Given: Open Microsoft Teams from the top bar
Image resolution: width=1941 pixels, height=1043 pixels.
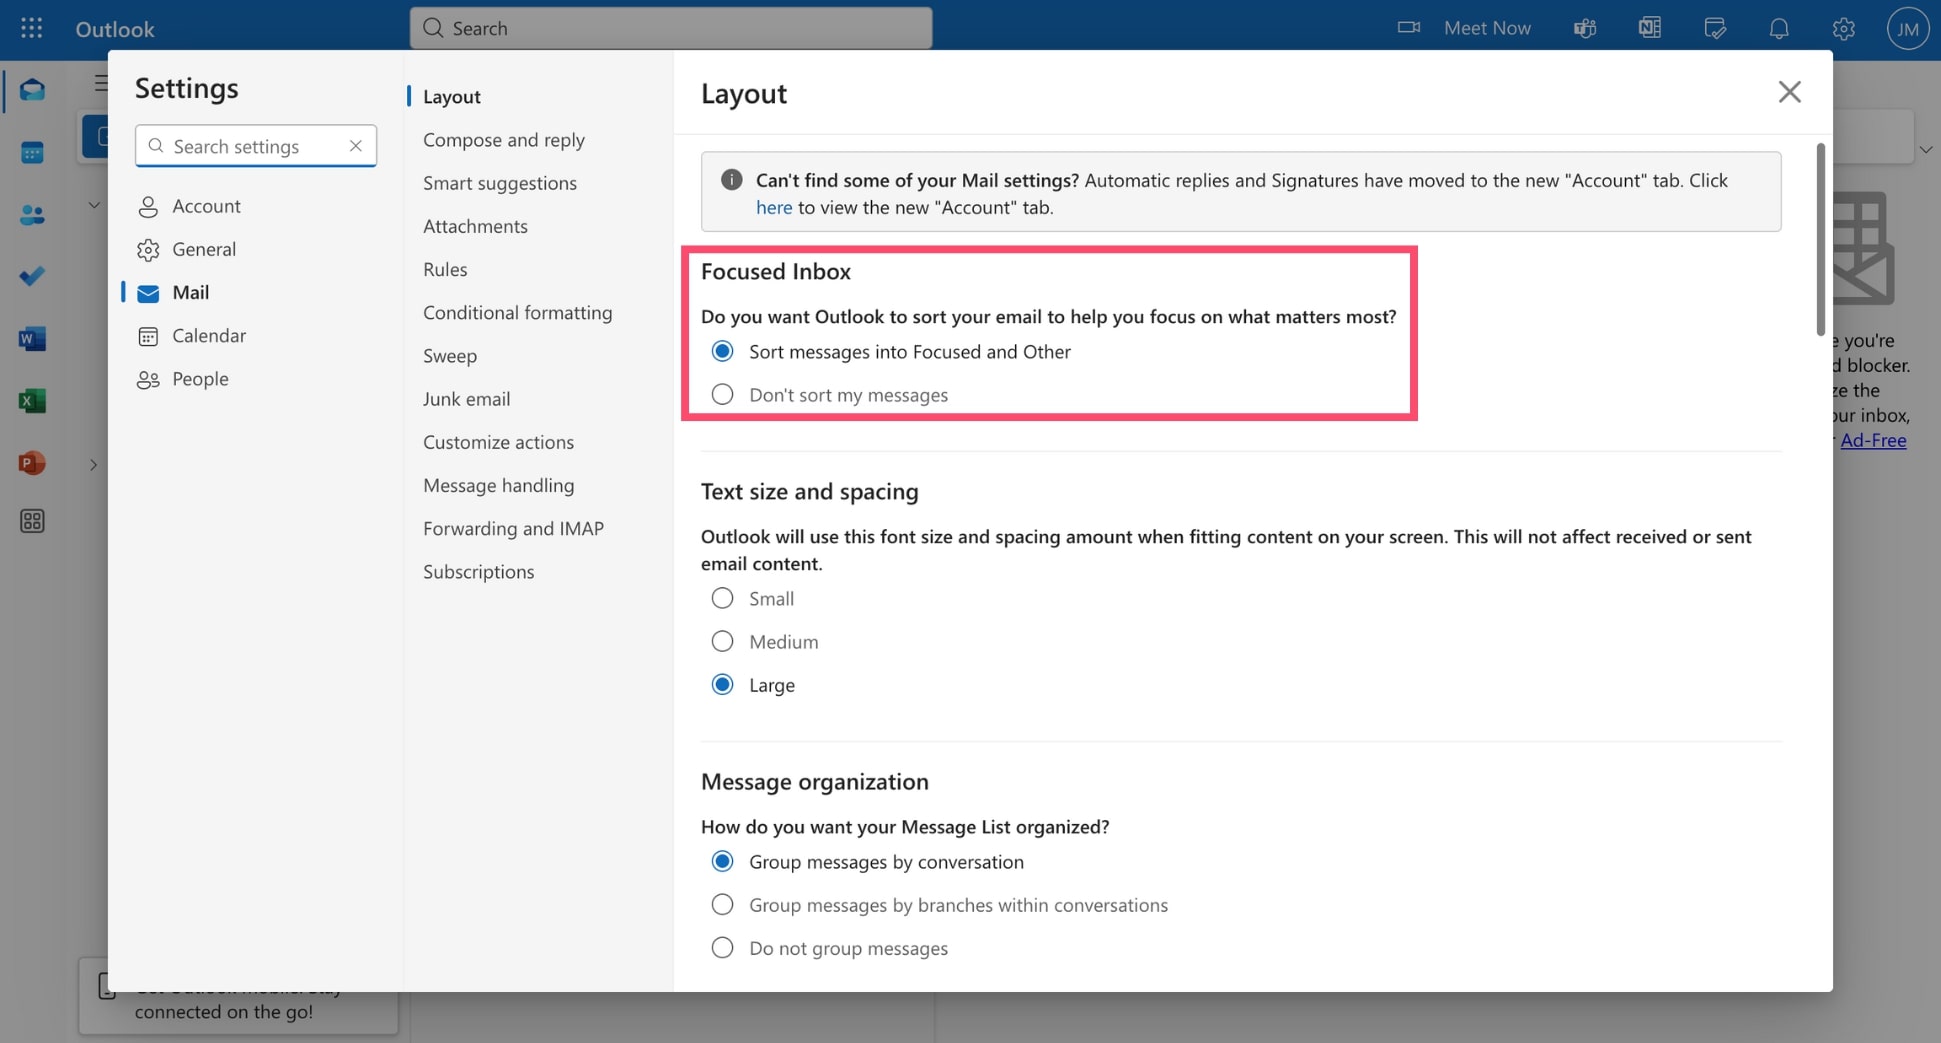Looking at the screenshot, I should (x=1583, y=28).
